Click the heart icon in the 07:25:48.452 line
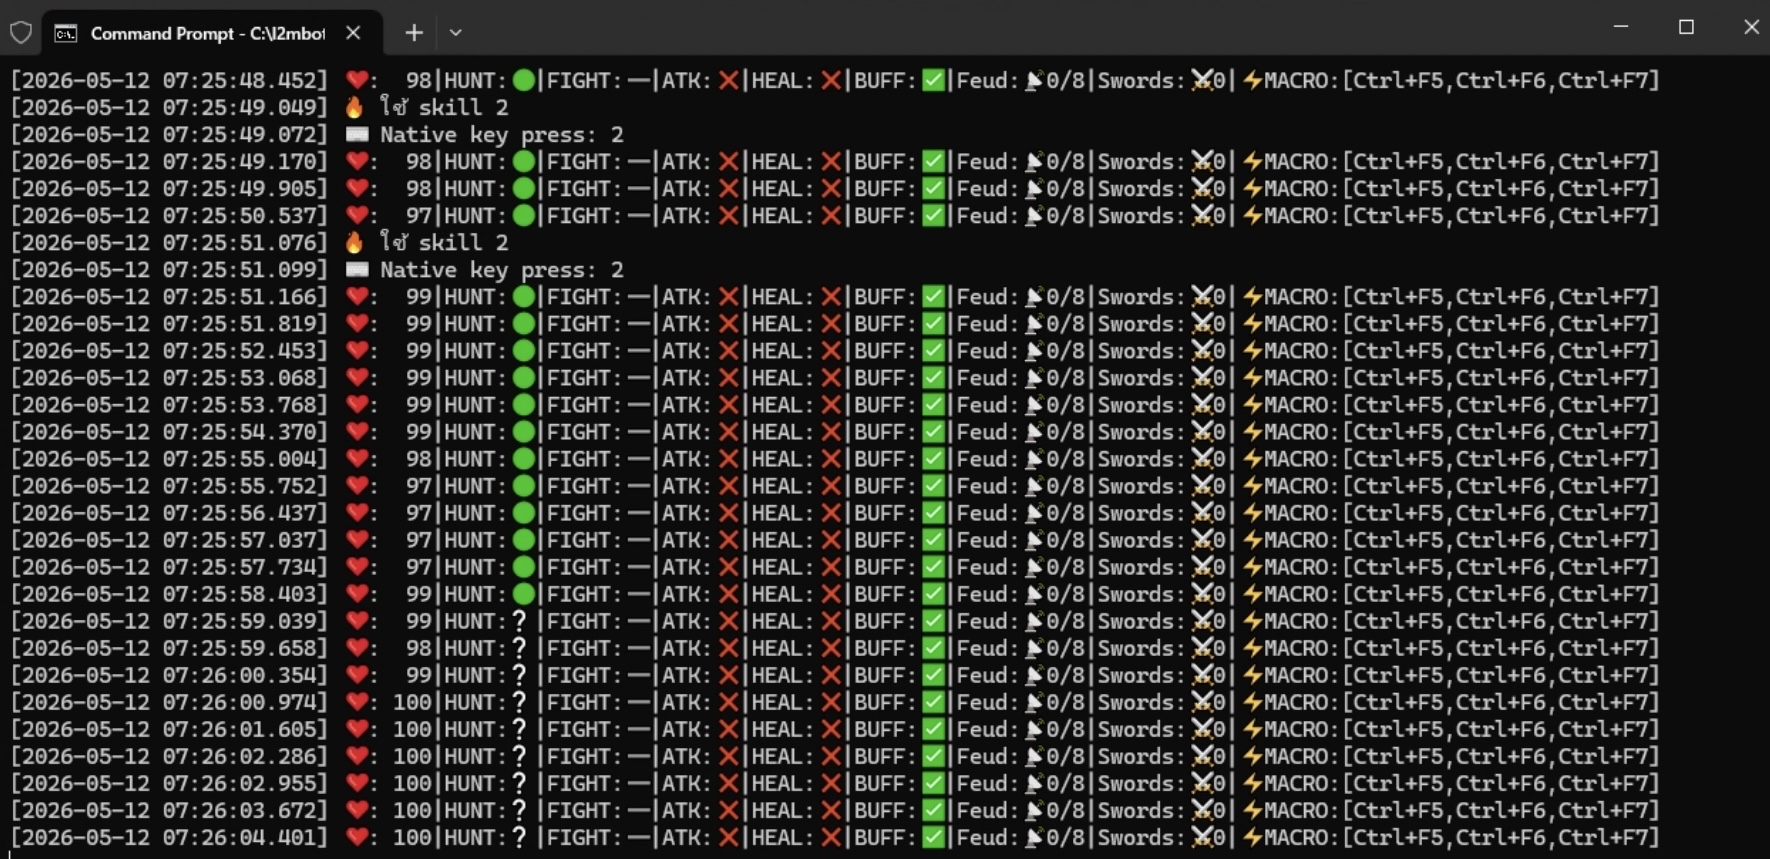This screenshot has width=1770, height=859. (356, 80)
